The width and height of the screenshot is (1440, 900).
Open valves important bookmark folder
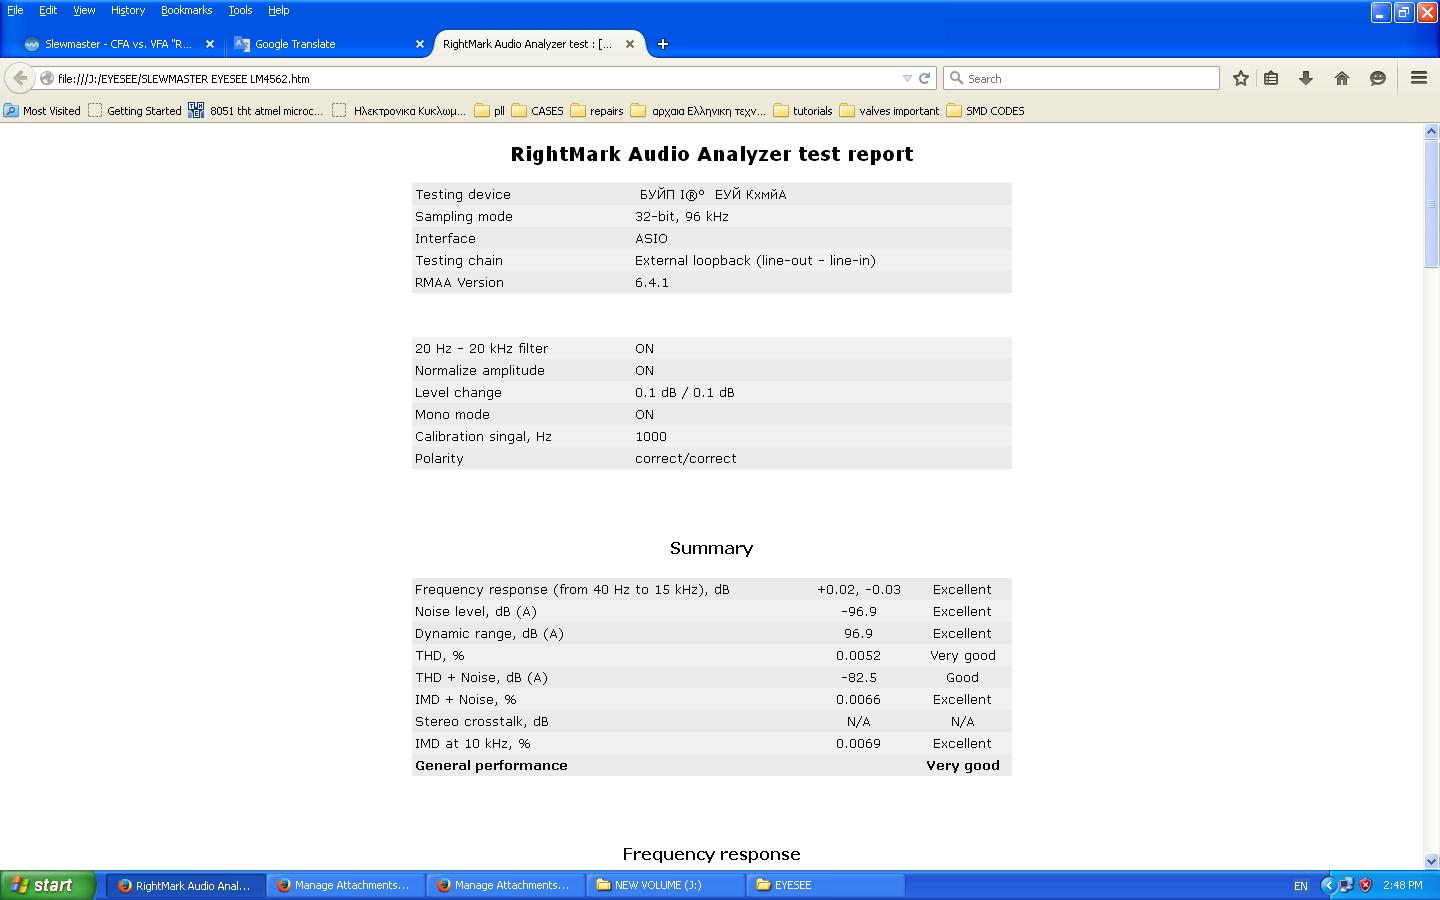coord(889,111)
